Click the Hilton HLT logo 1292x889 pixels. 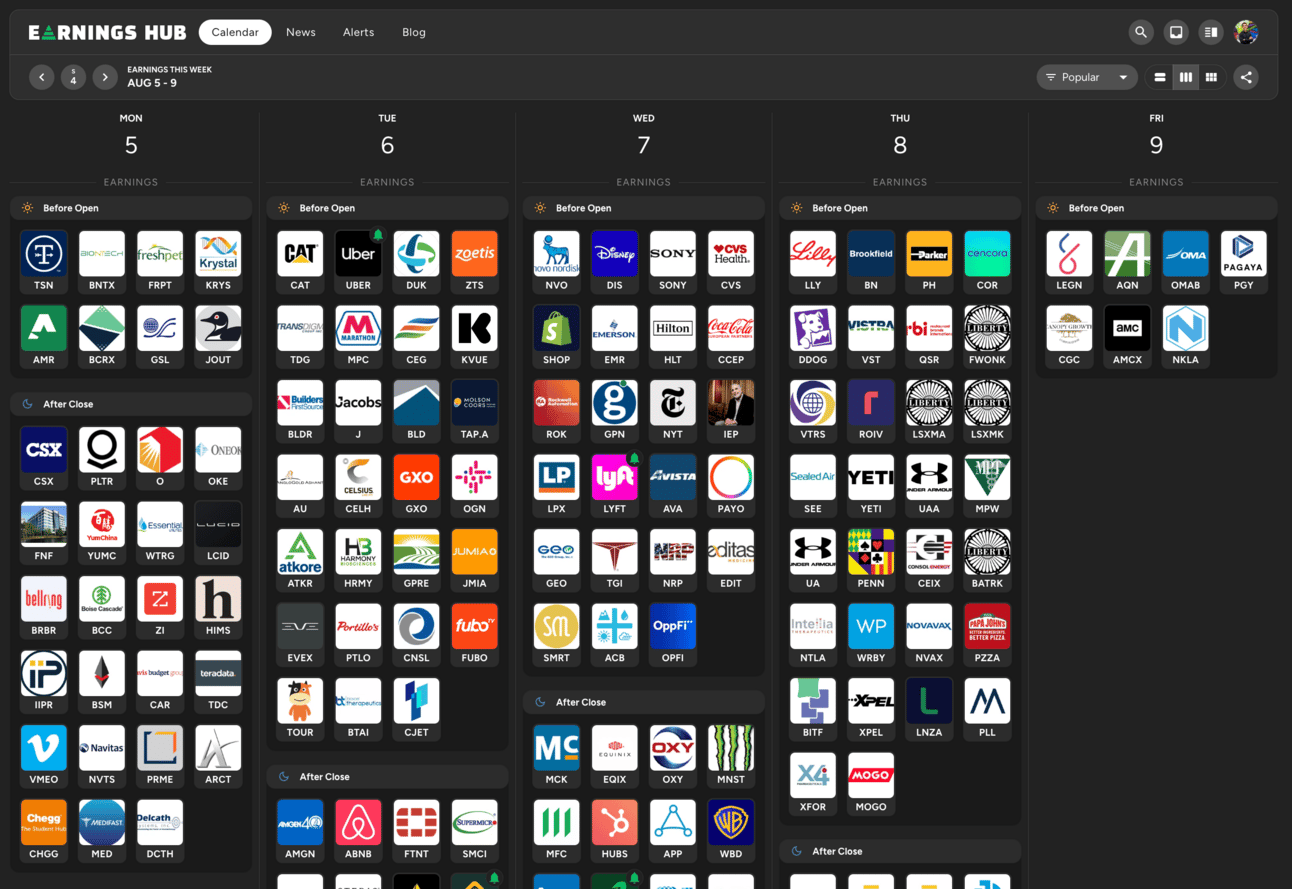pos(673,328)
